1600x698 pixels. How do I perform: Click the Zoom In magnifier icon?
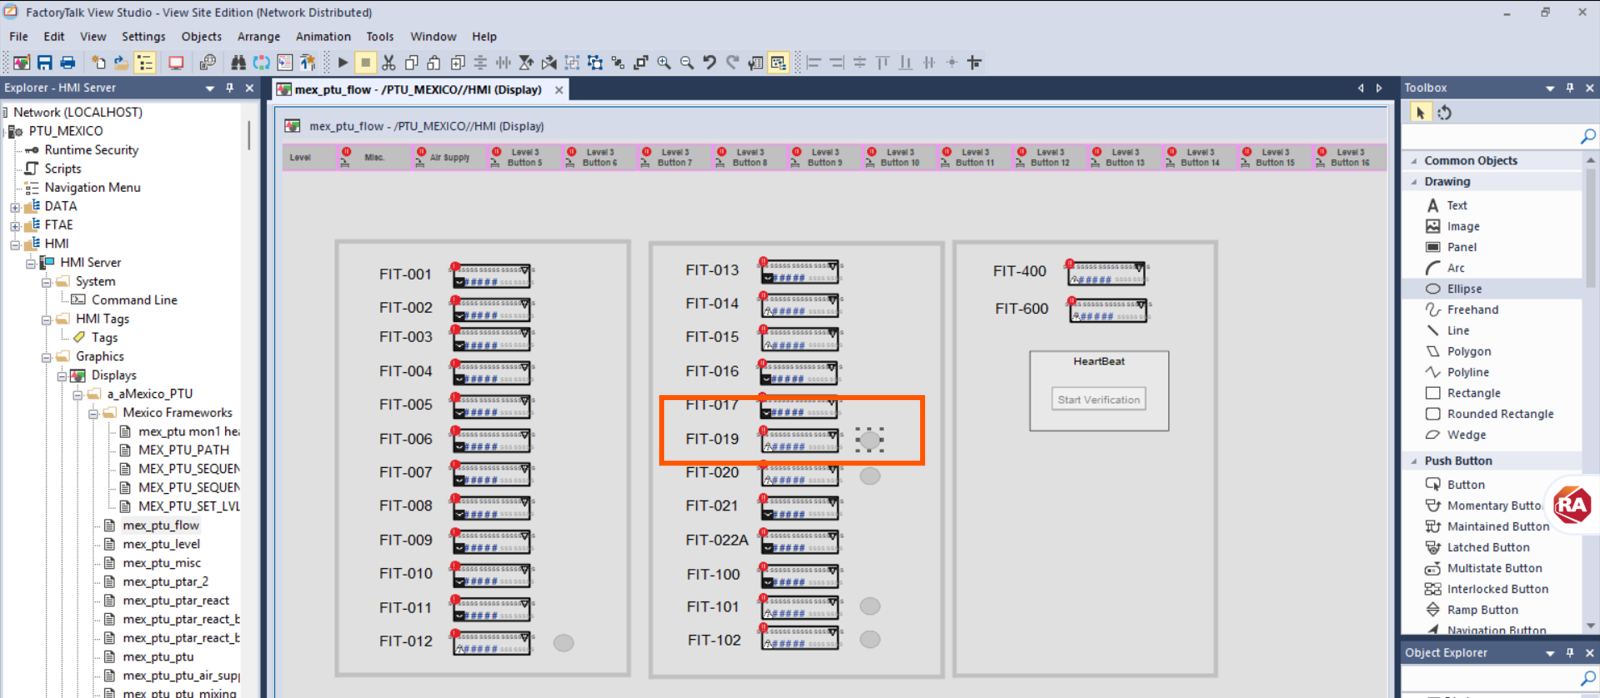pos(664,63)
